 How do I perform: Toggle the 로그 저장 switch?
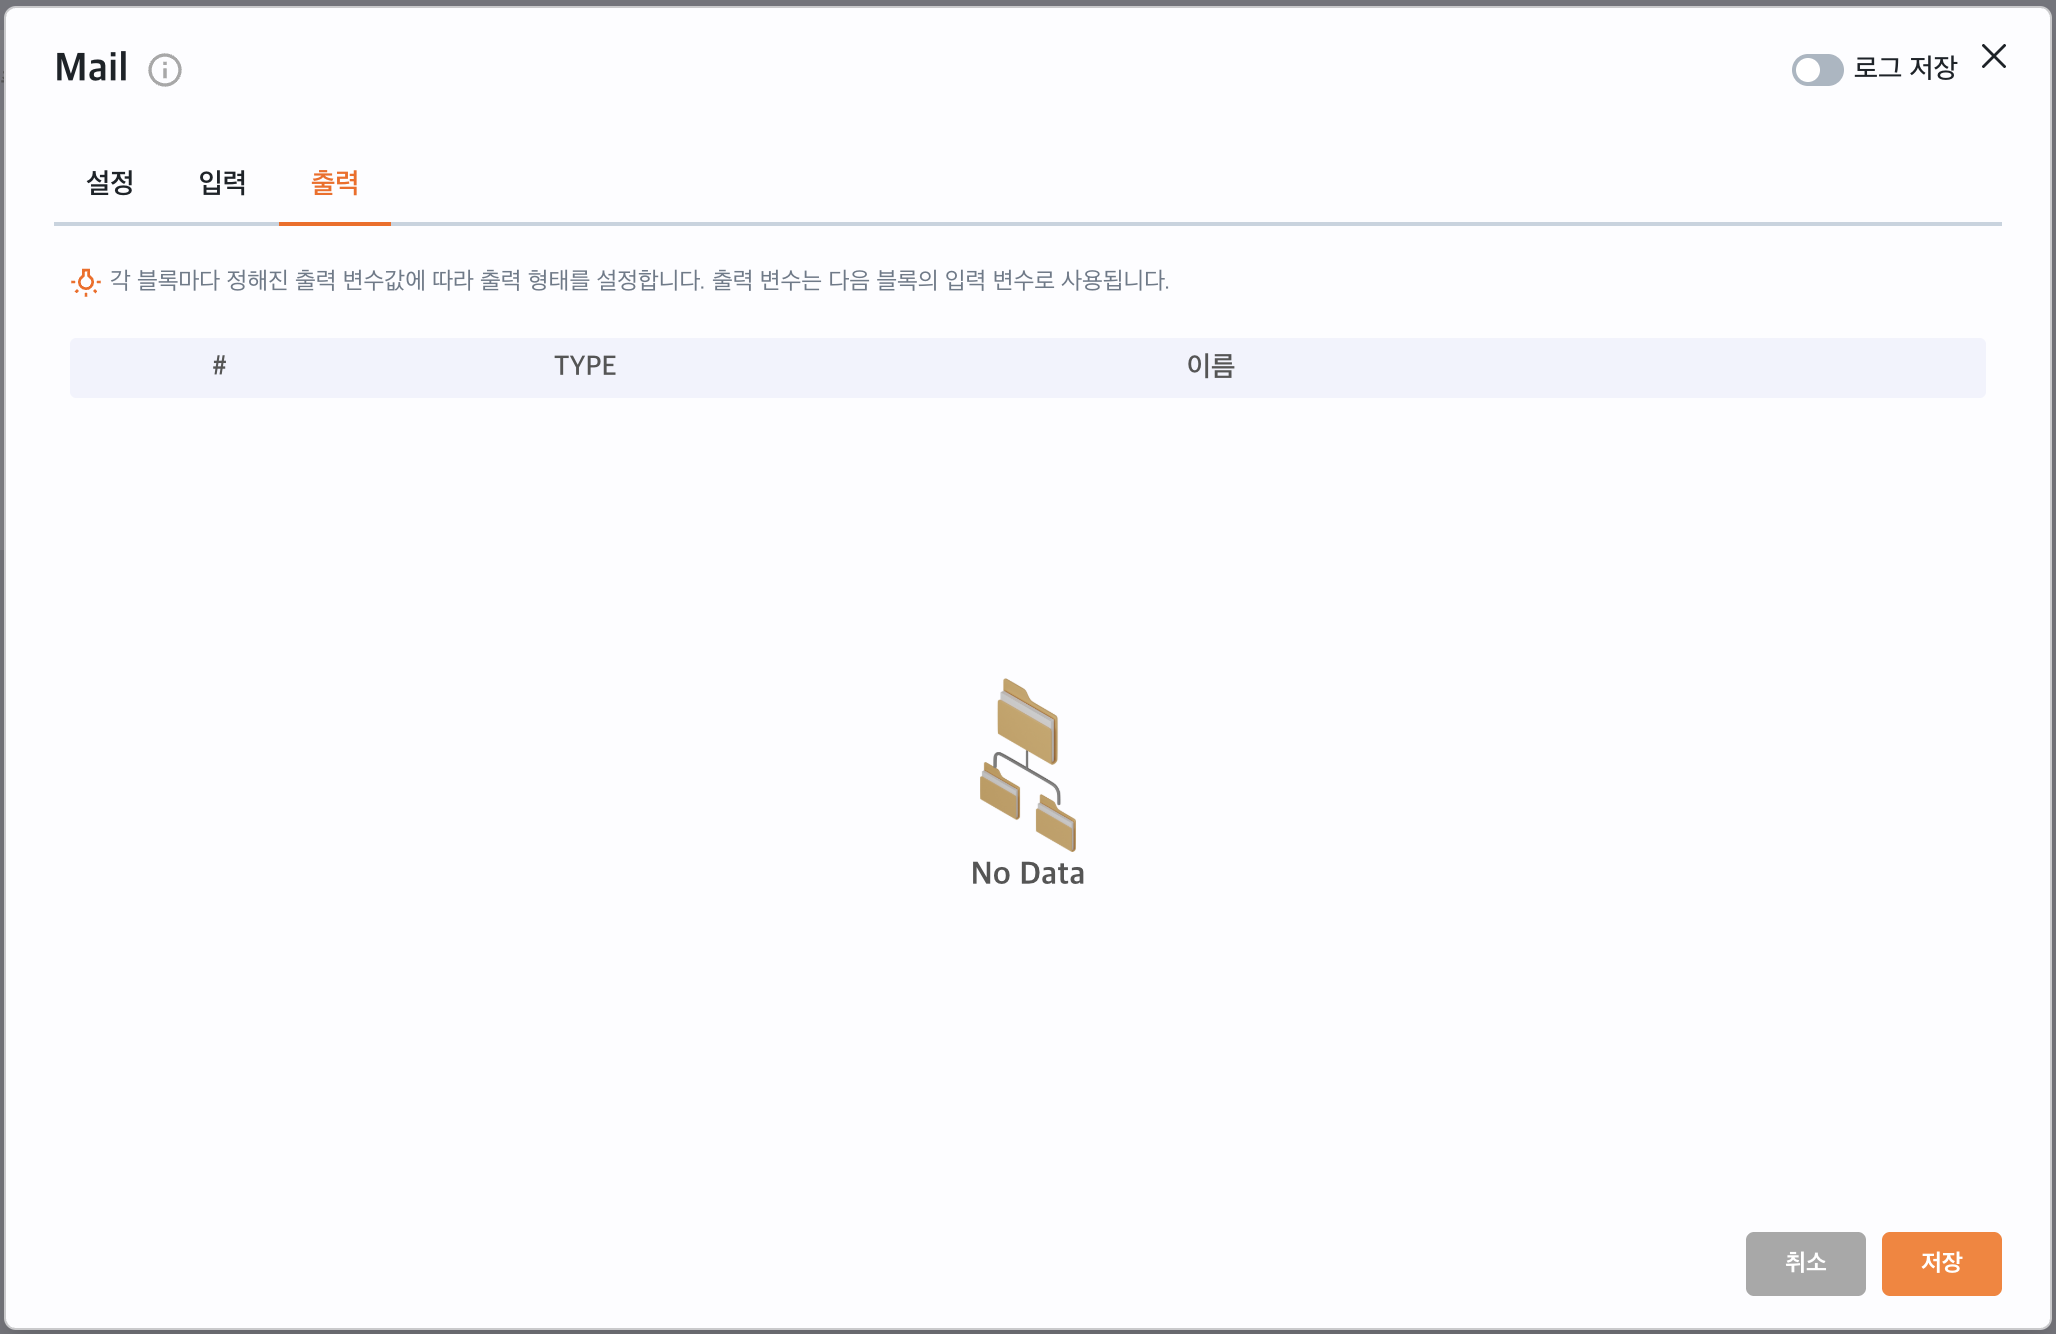tap(1817, 70)
